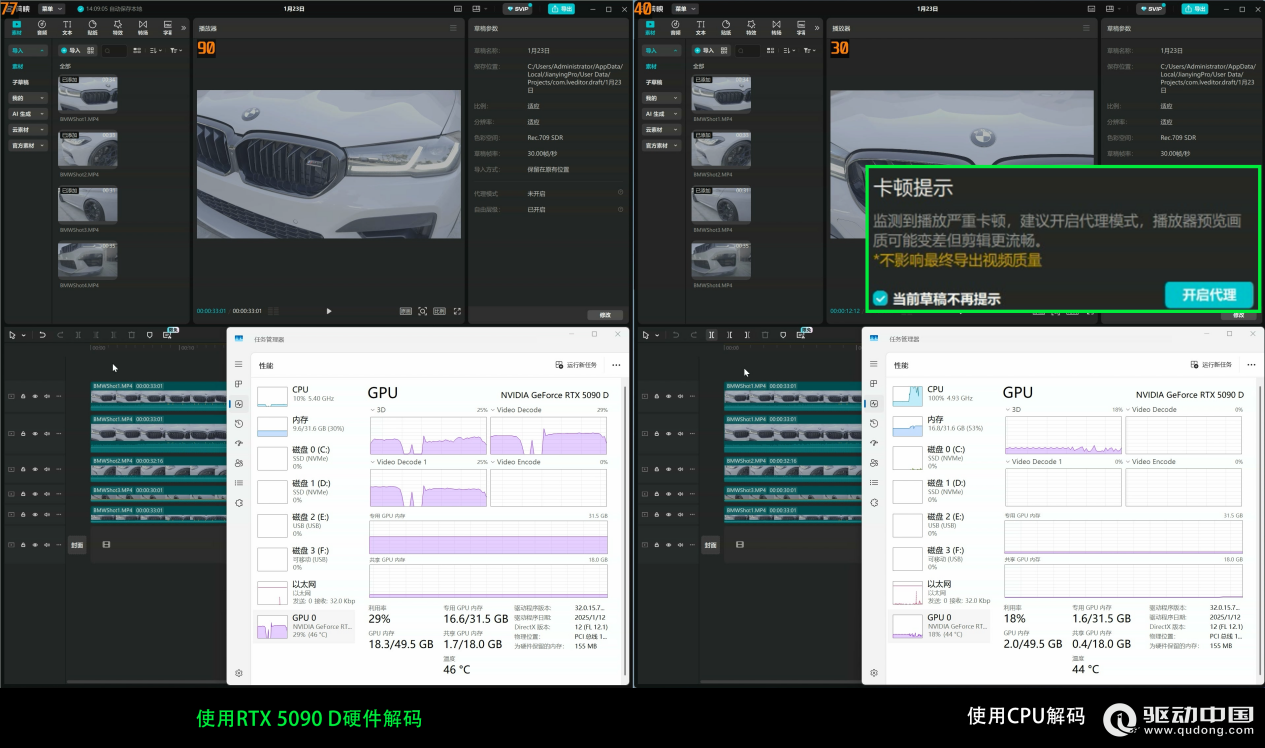Check the 当前草稿不再提示 checkbox
Image resolution: width=1265 pixels, height=748 pixels.
pos(880,298)
